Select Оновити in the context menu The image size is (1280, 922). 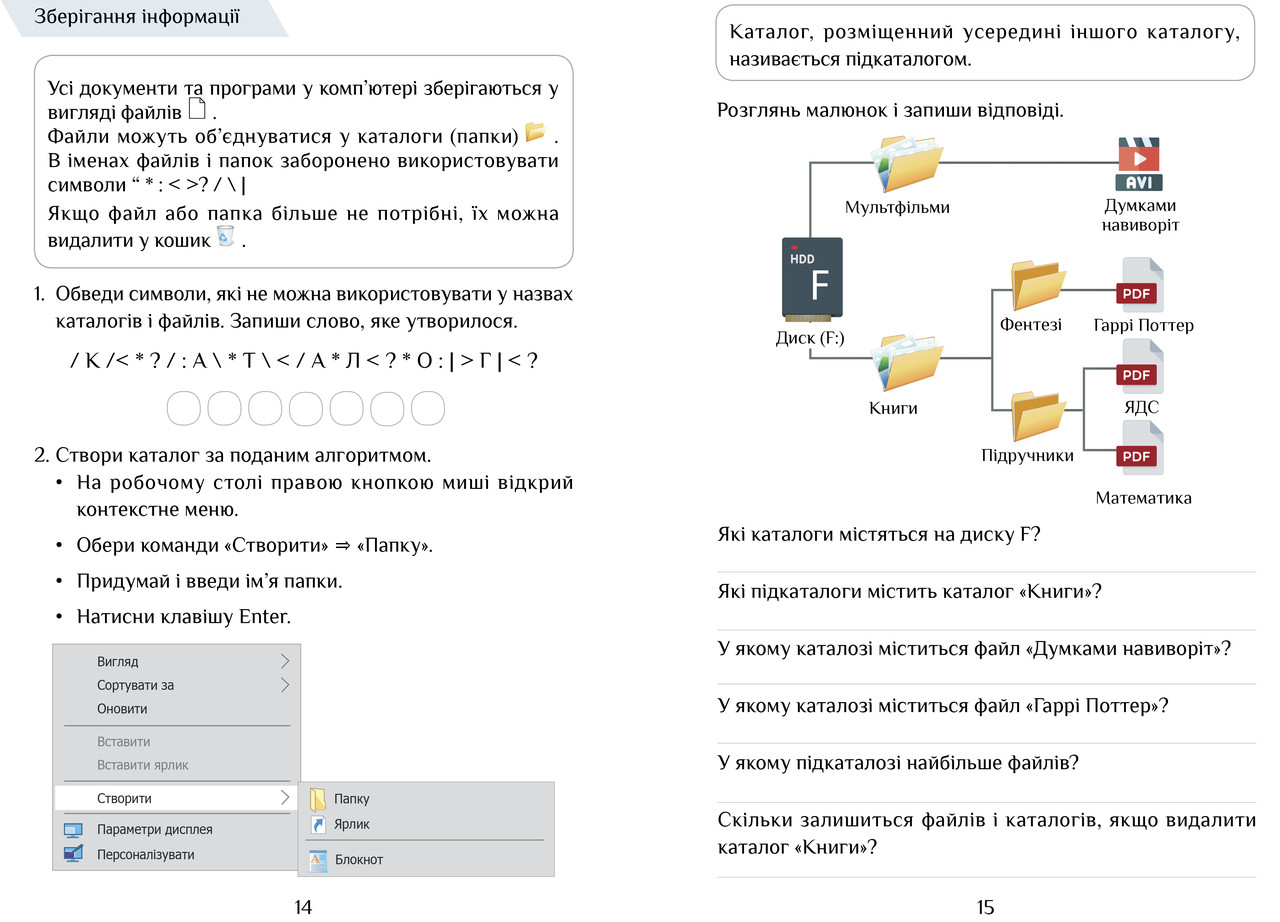pos(177,709)
